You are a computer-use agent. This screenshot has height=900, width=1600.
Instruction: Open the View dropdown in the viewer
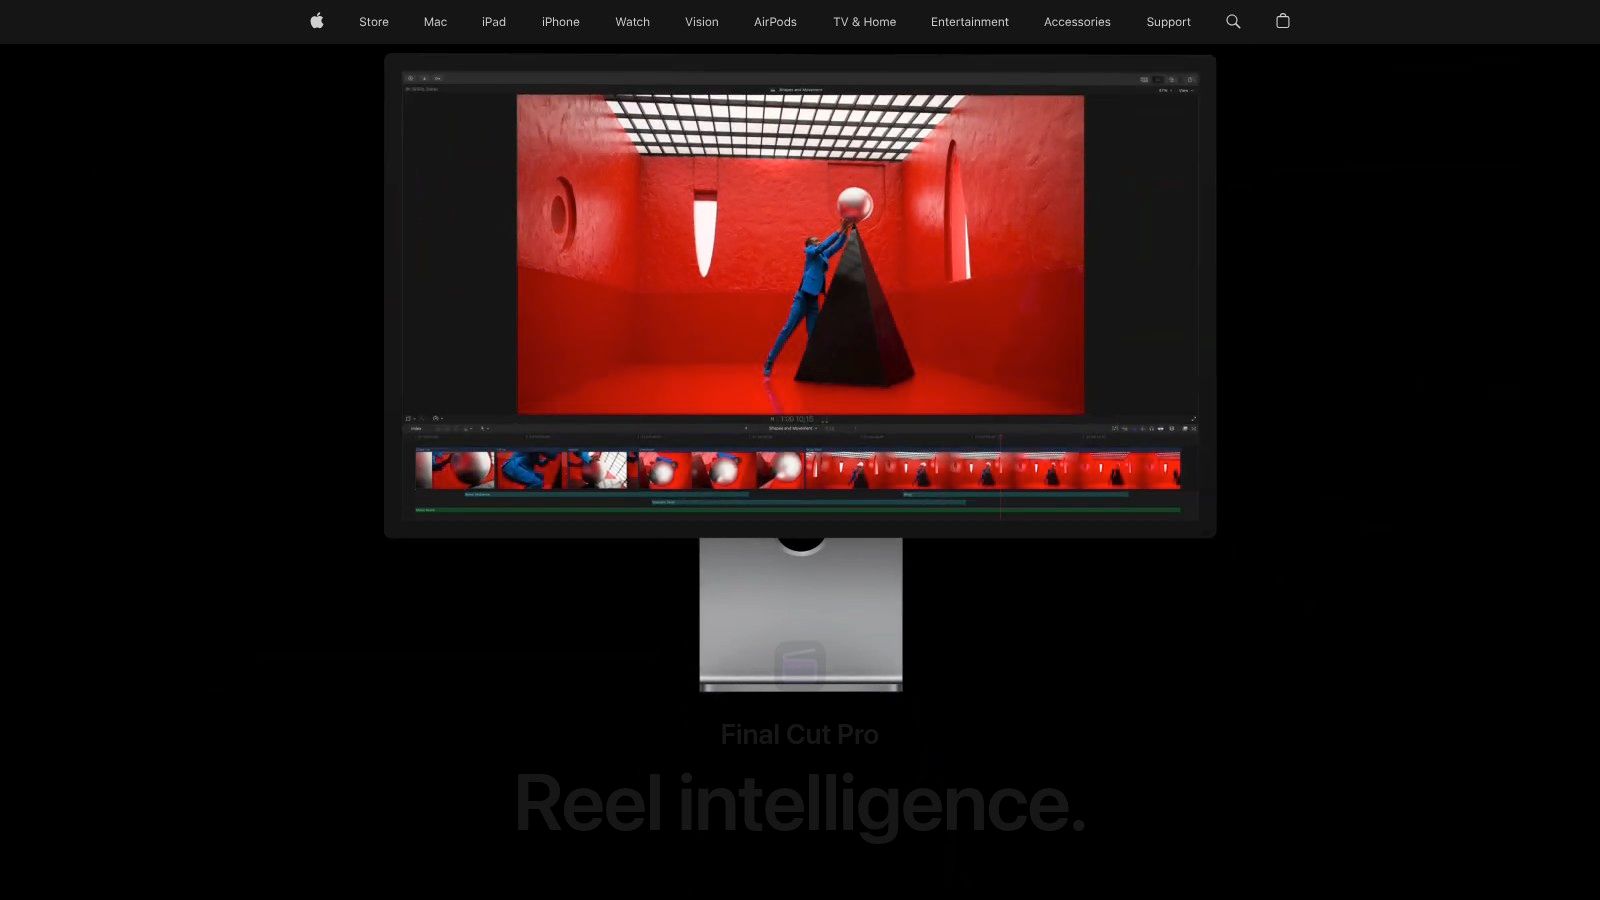(x=1186, y=90)
